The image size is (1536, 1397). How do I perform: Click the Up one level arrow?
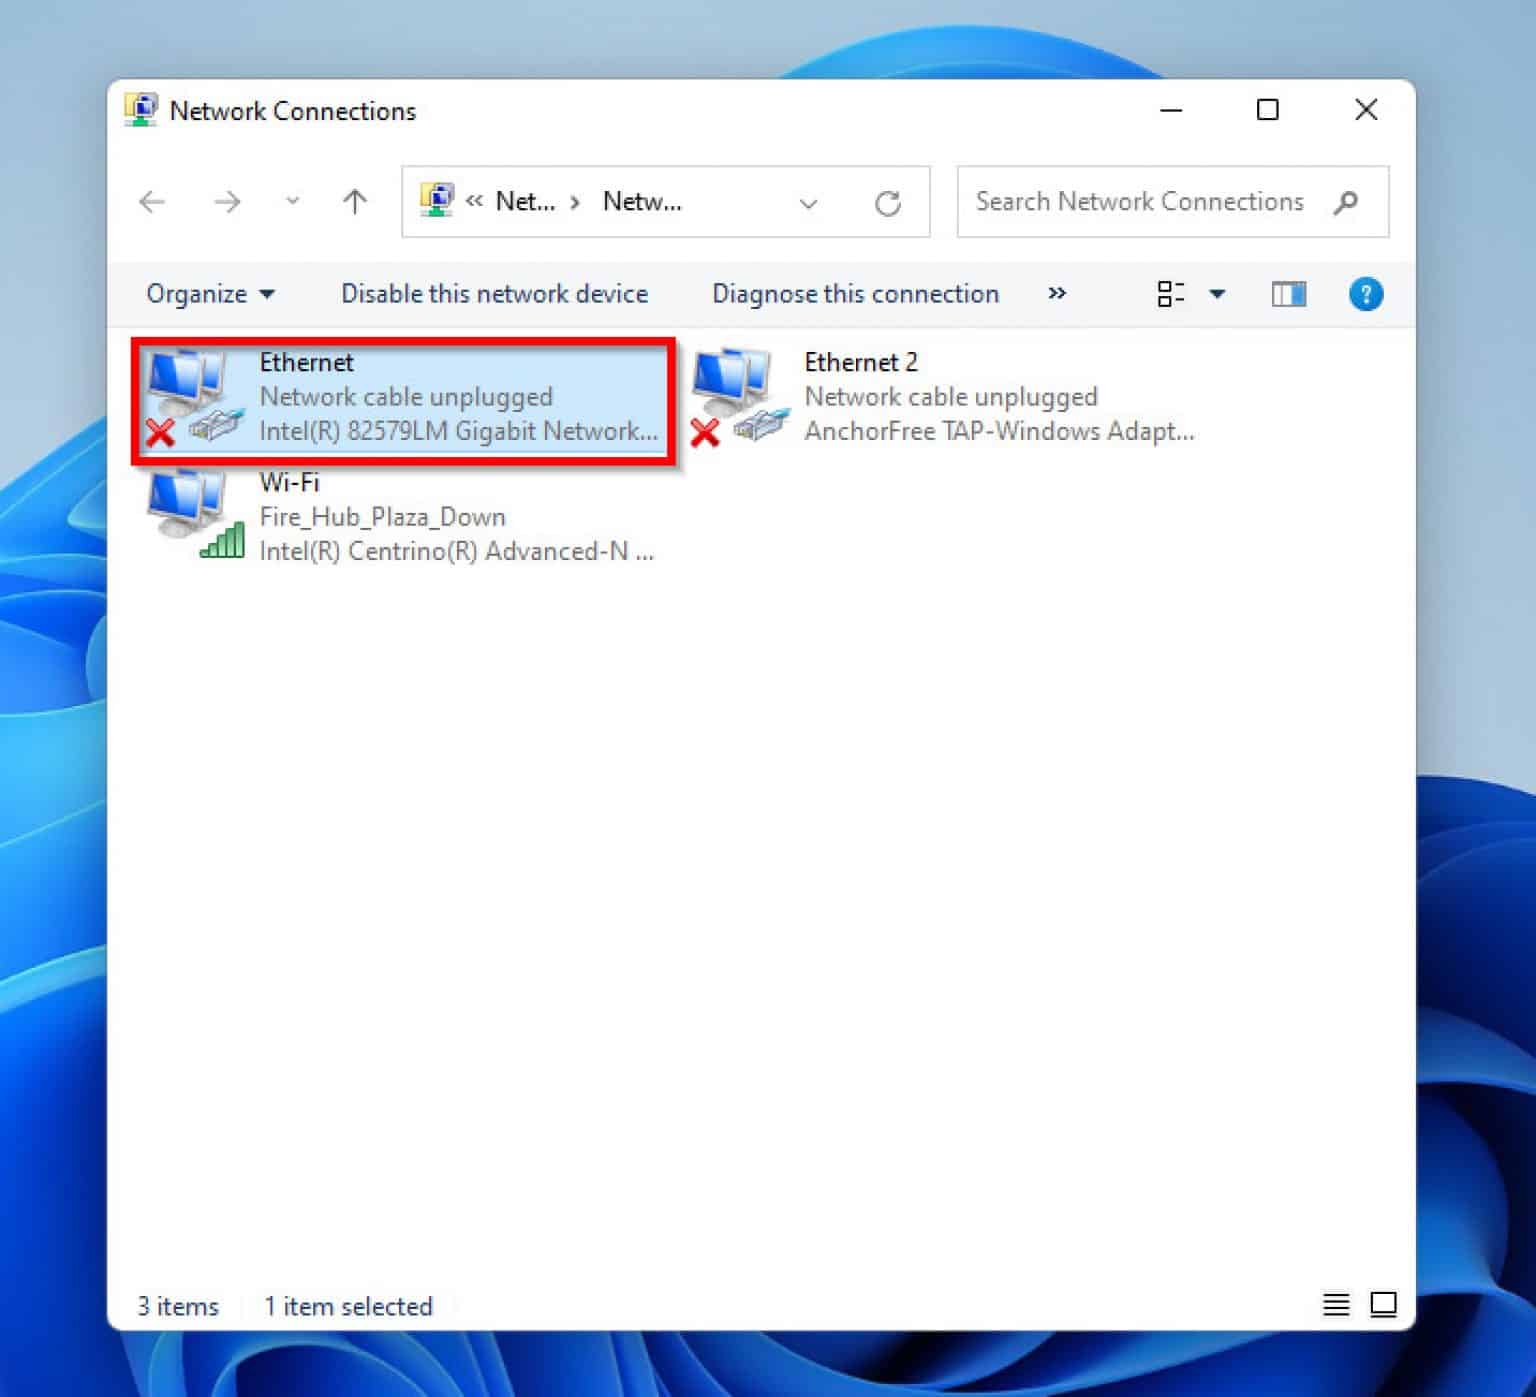(x=354, y=201)
